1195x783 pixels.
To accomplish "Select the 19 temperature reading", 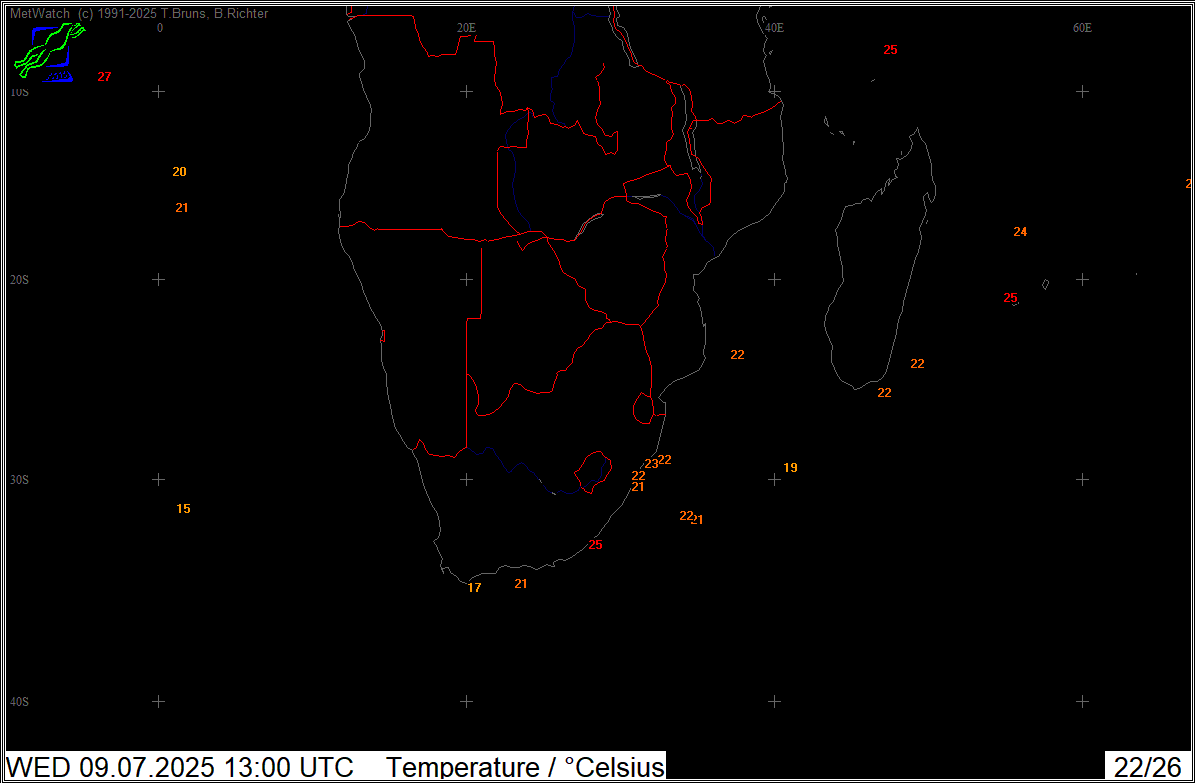I will point(790,467).
